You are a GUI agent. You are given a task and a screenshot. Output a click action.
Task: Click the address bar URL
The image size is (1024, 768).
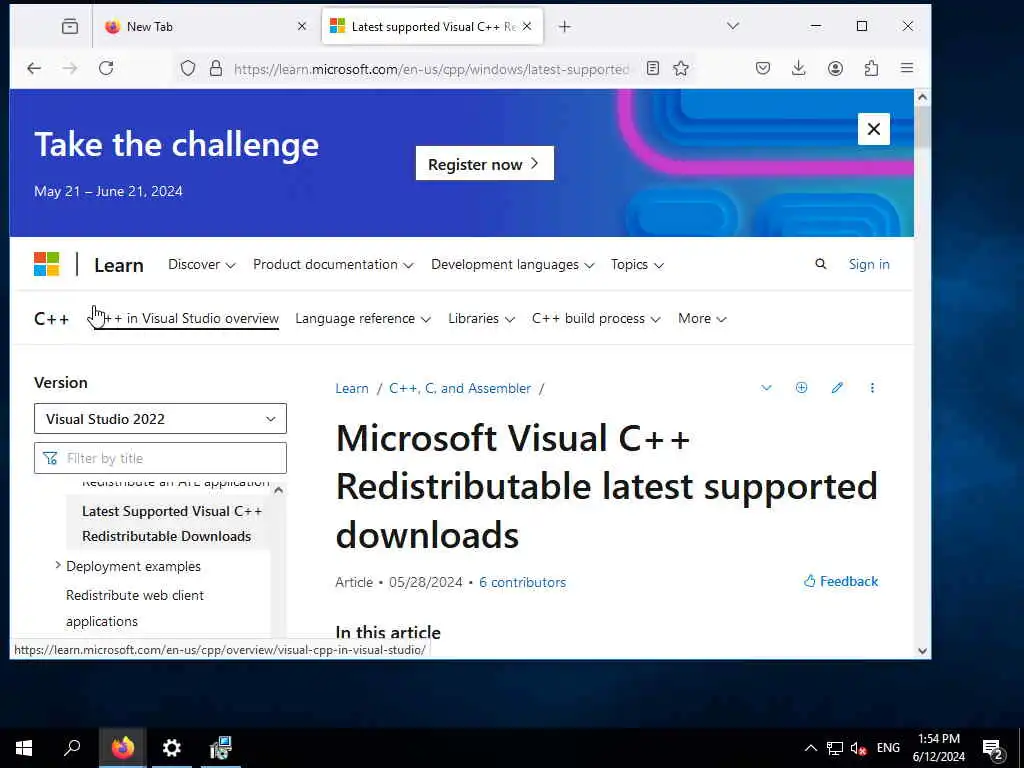tap(431, 69)
